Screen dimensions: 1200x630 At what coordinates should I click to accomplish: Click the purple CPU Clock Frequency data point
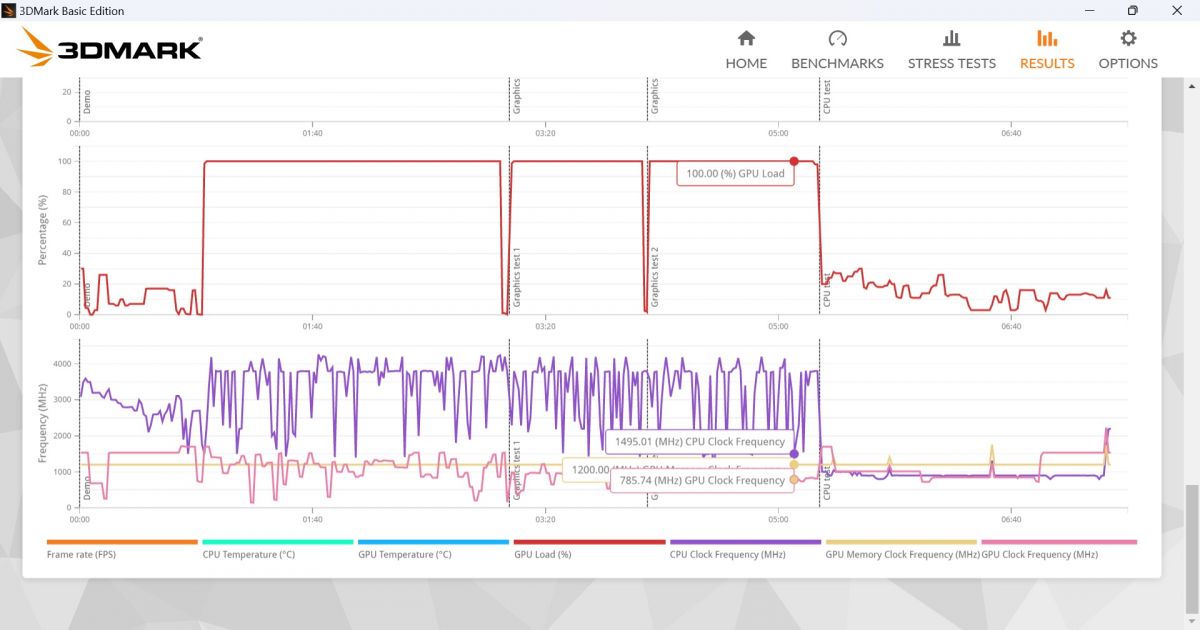pos(794,454)
